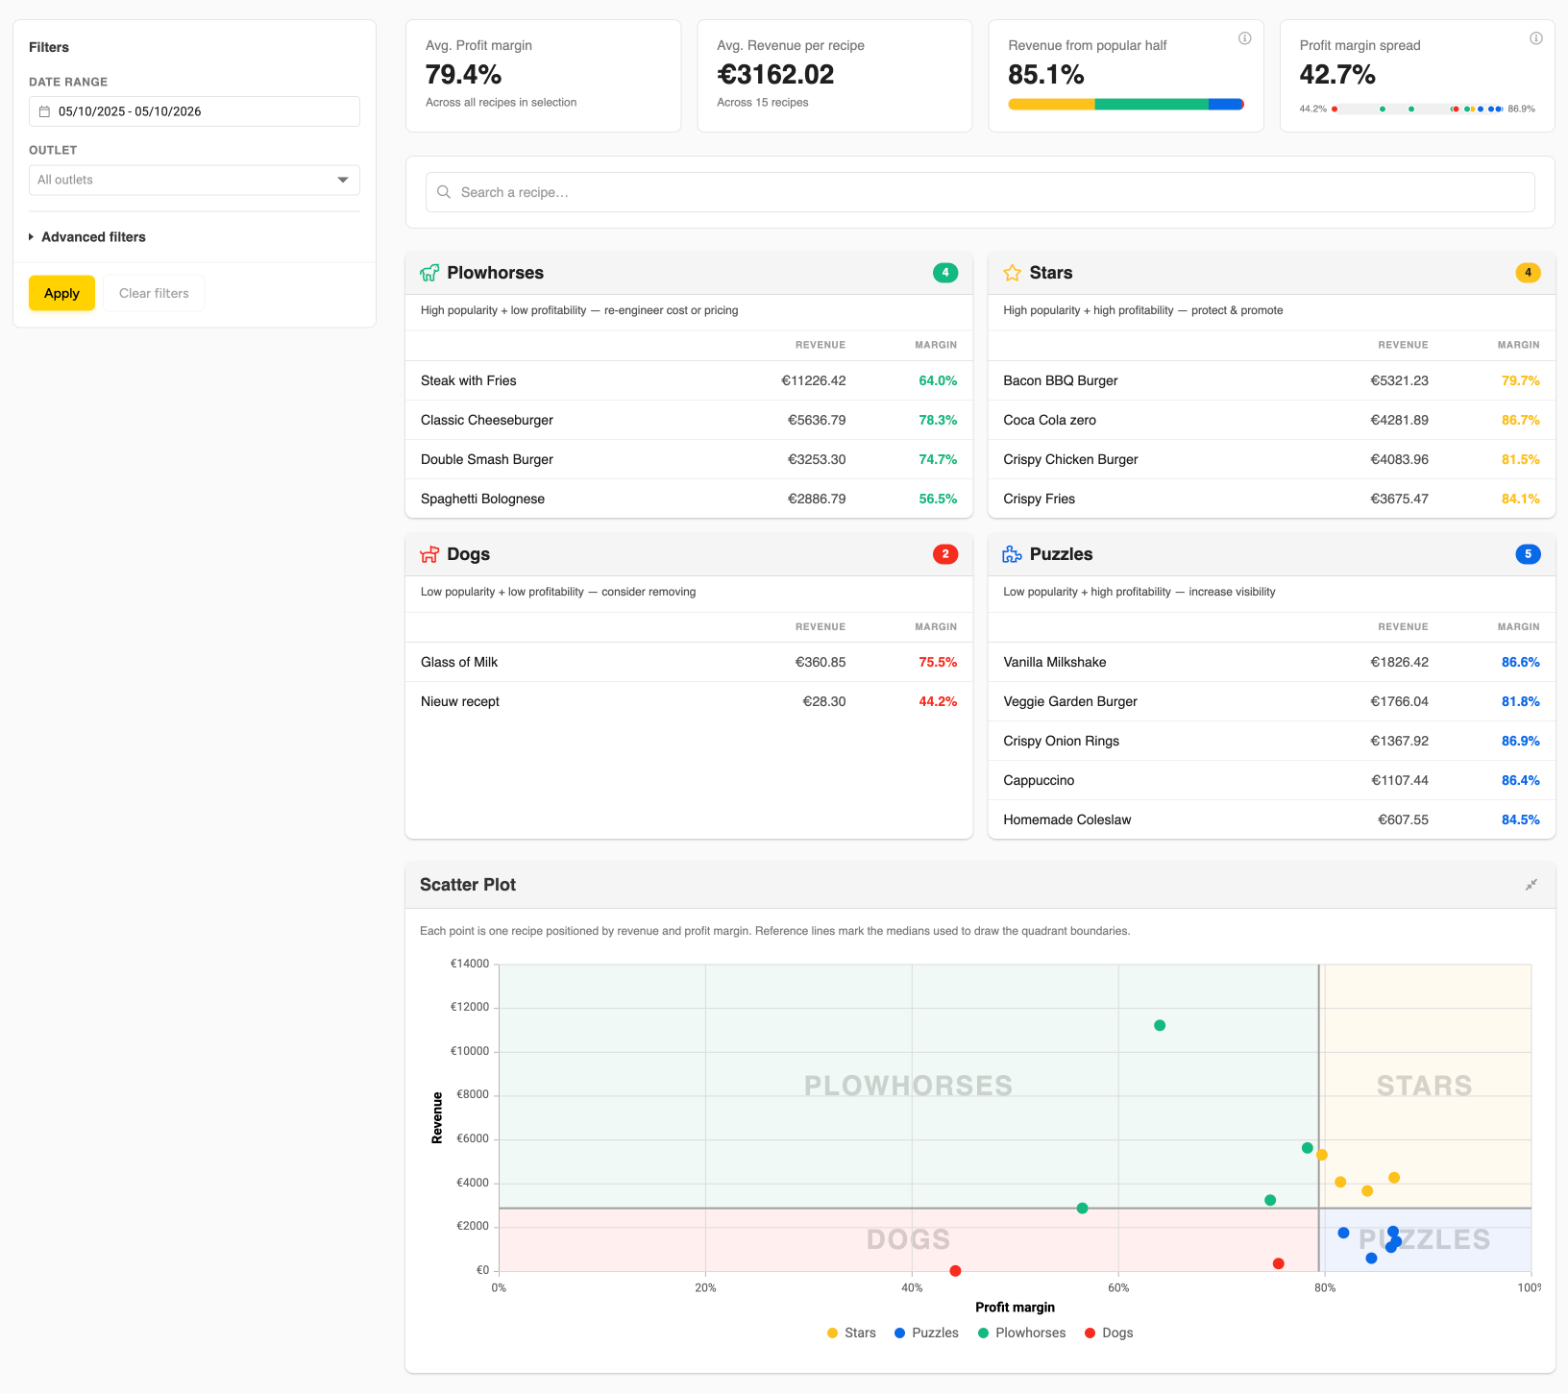Screen dimensions: 1568x1394
Task: Select Spaghetti Bolognese recipe
Action: click(689, 499)
